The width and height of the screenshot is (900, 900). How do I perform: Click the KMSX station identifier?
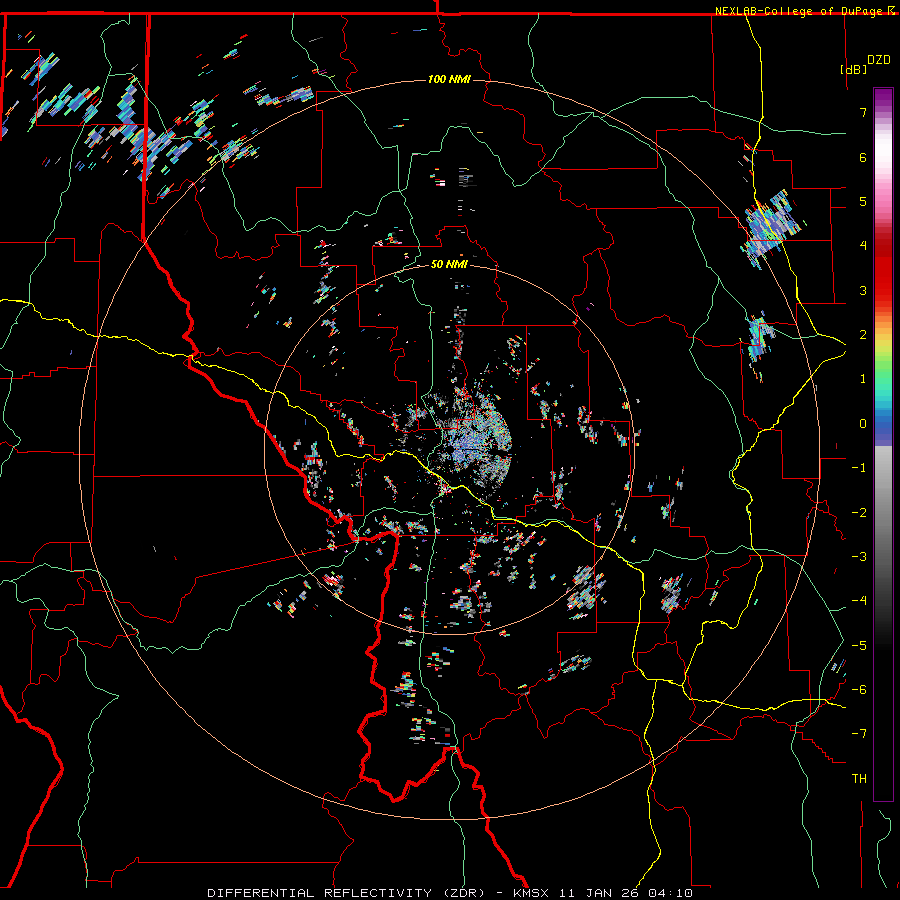point(532,893)
